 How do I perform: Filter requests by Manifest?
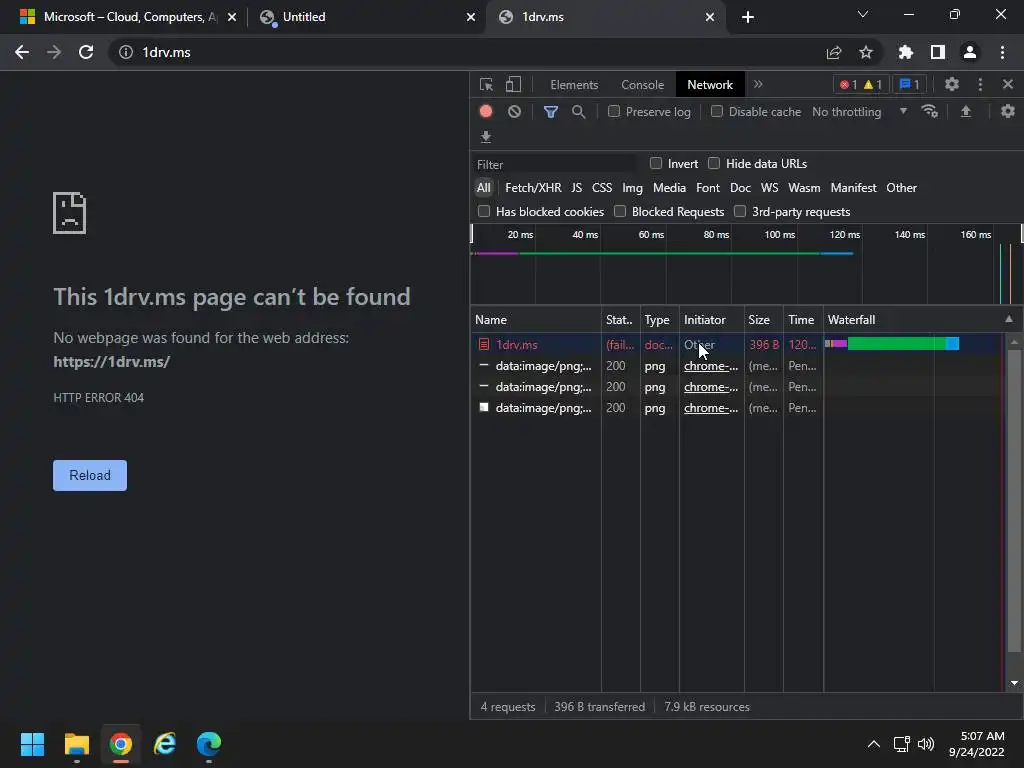(853, 188)
